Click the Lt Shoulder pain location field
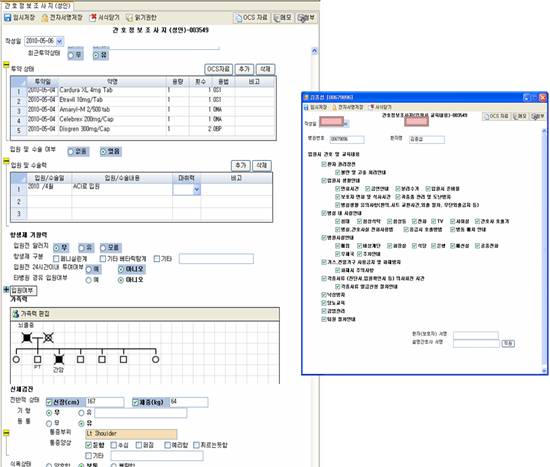The height and width of the screenshot is (467, 550). pyautogui.click(x=131, y=434)
